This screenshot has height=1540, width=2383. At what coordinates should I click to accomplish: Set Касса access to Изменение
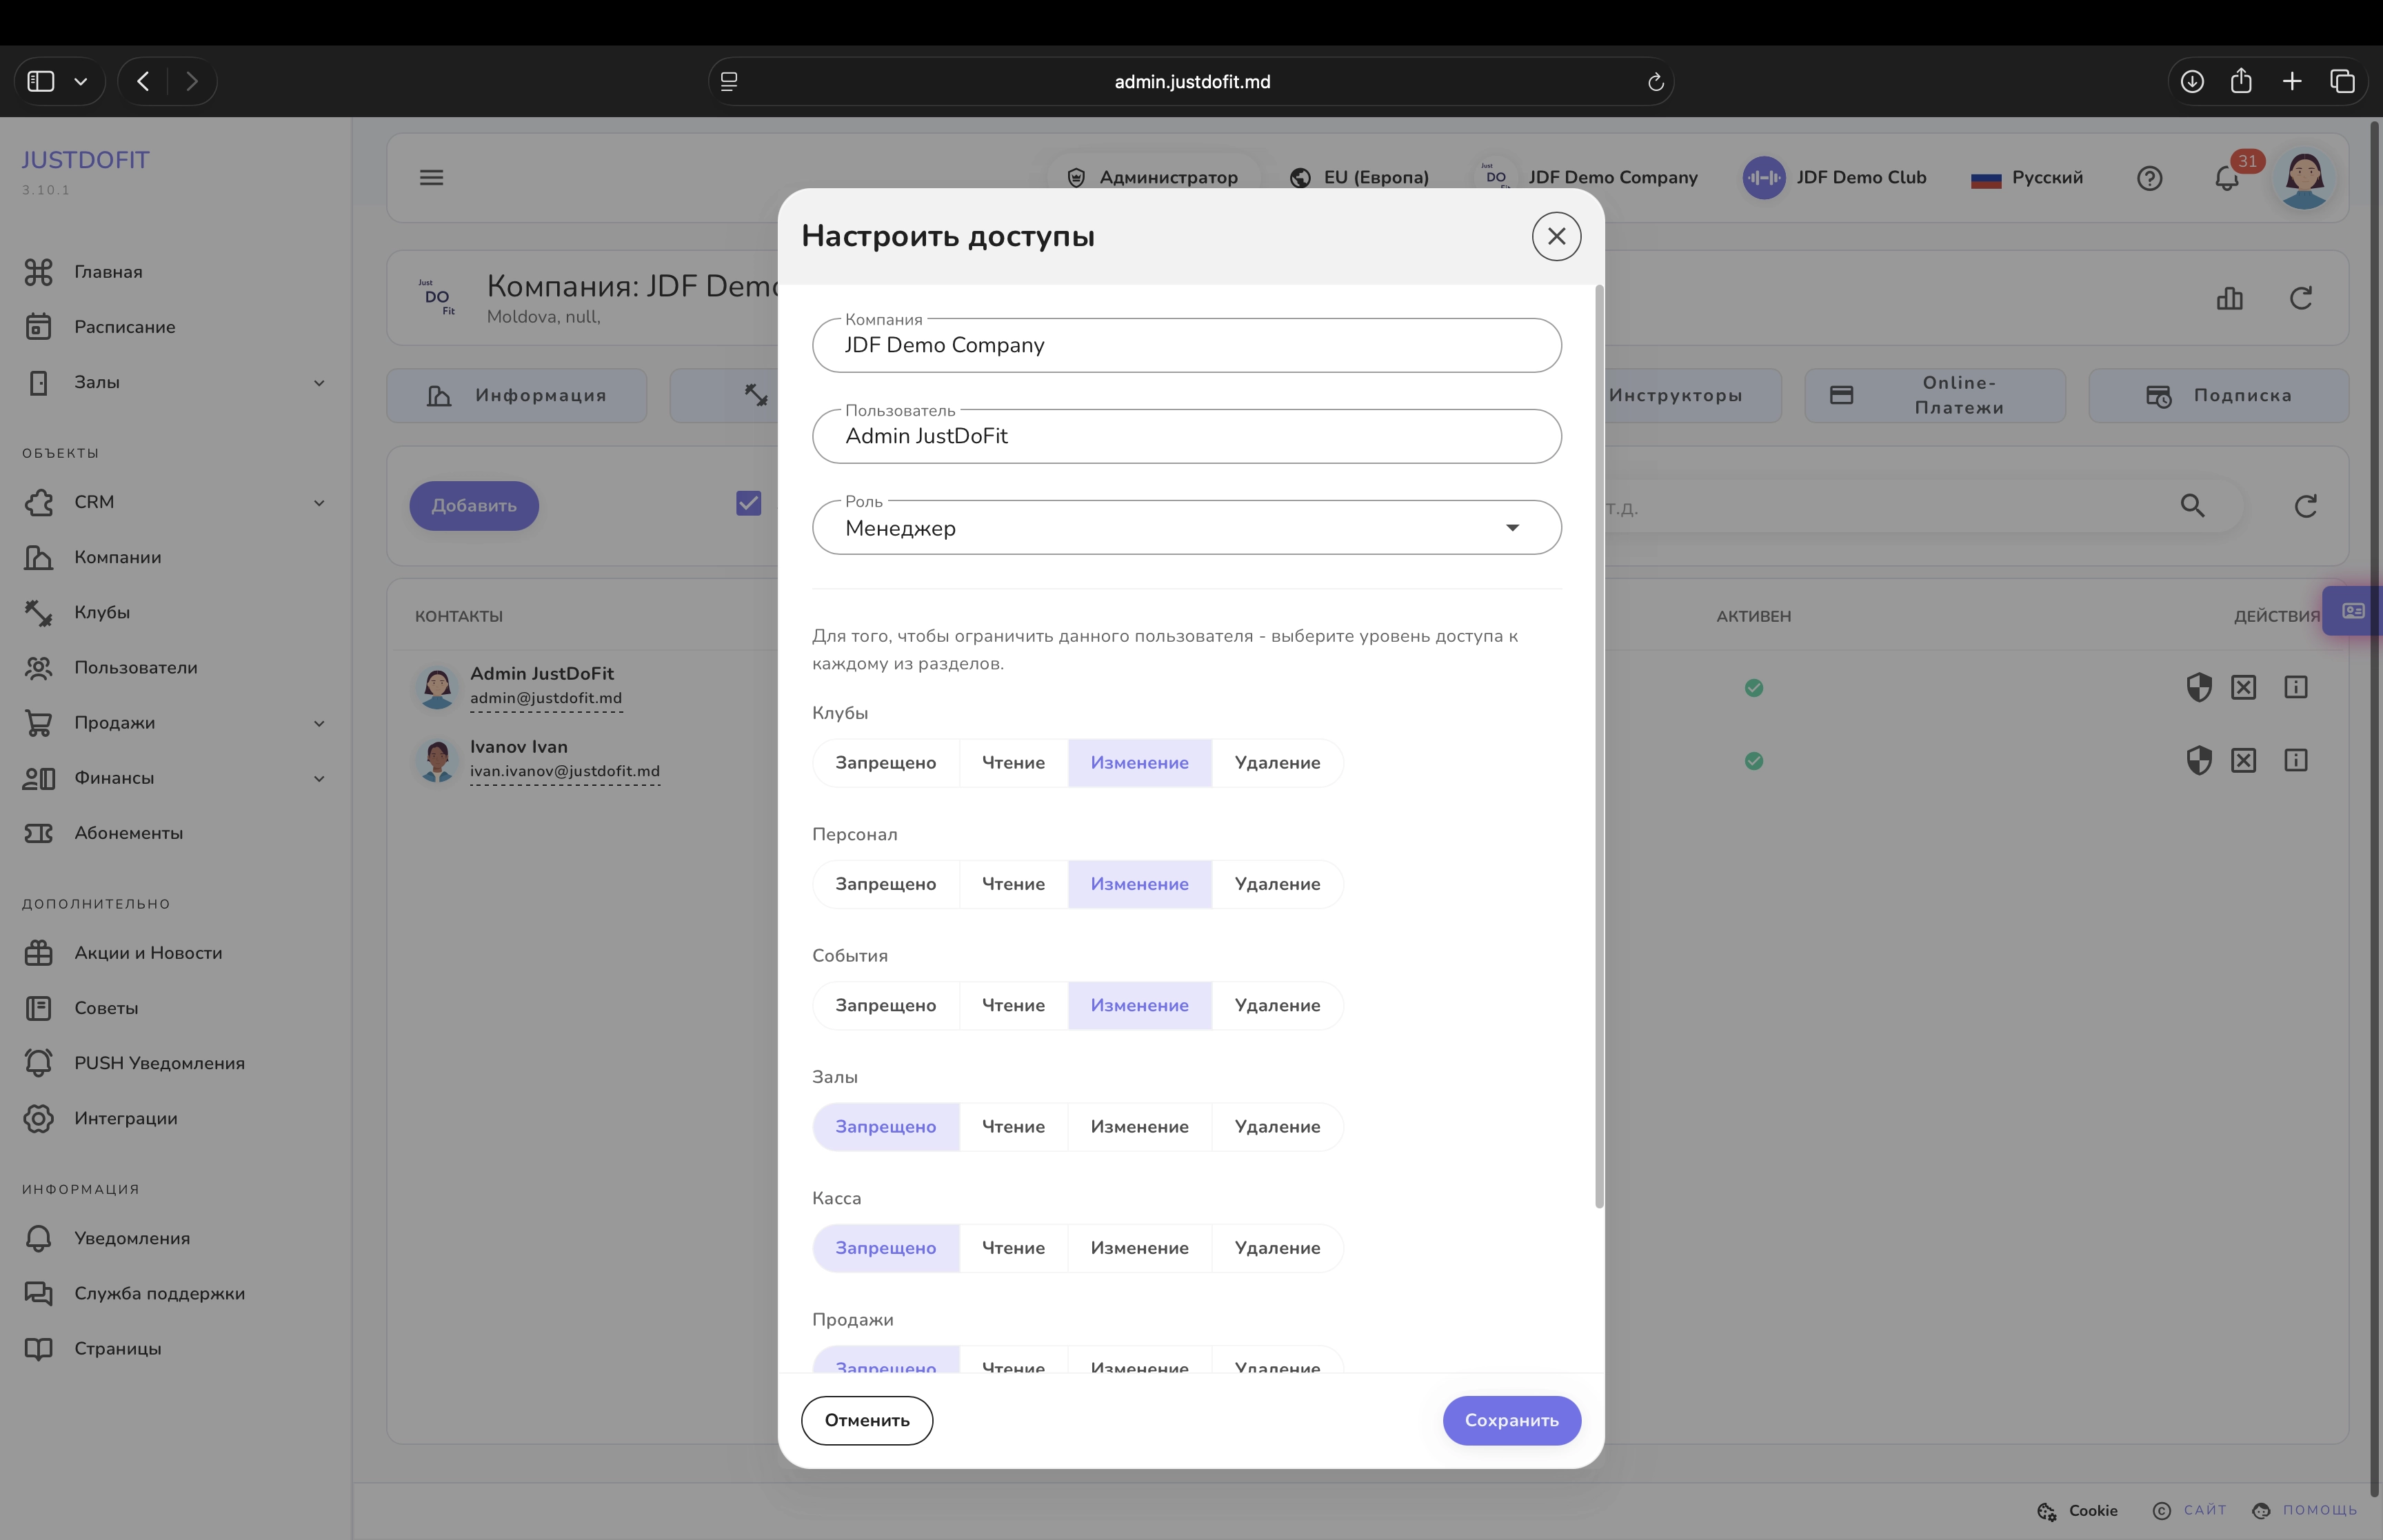click(1139, 1248)
